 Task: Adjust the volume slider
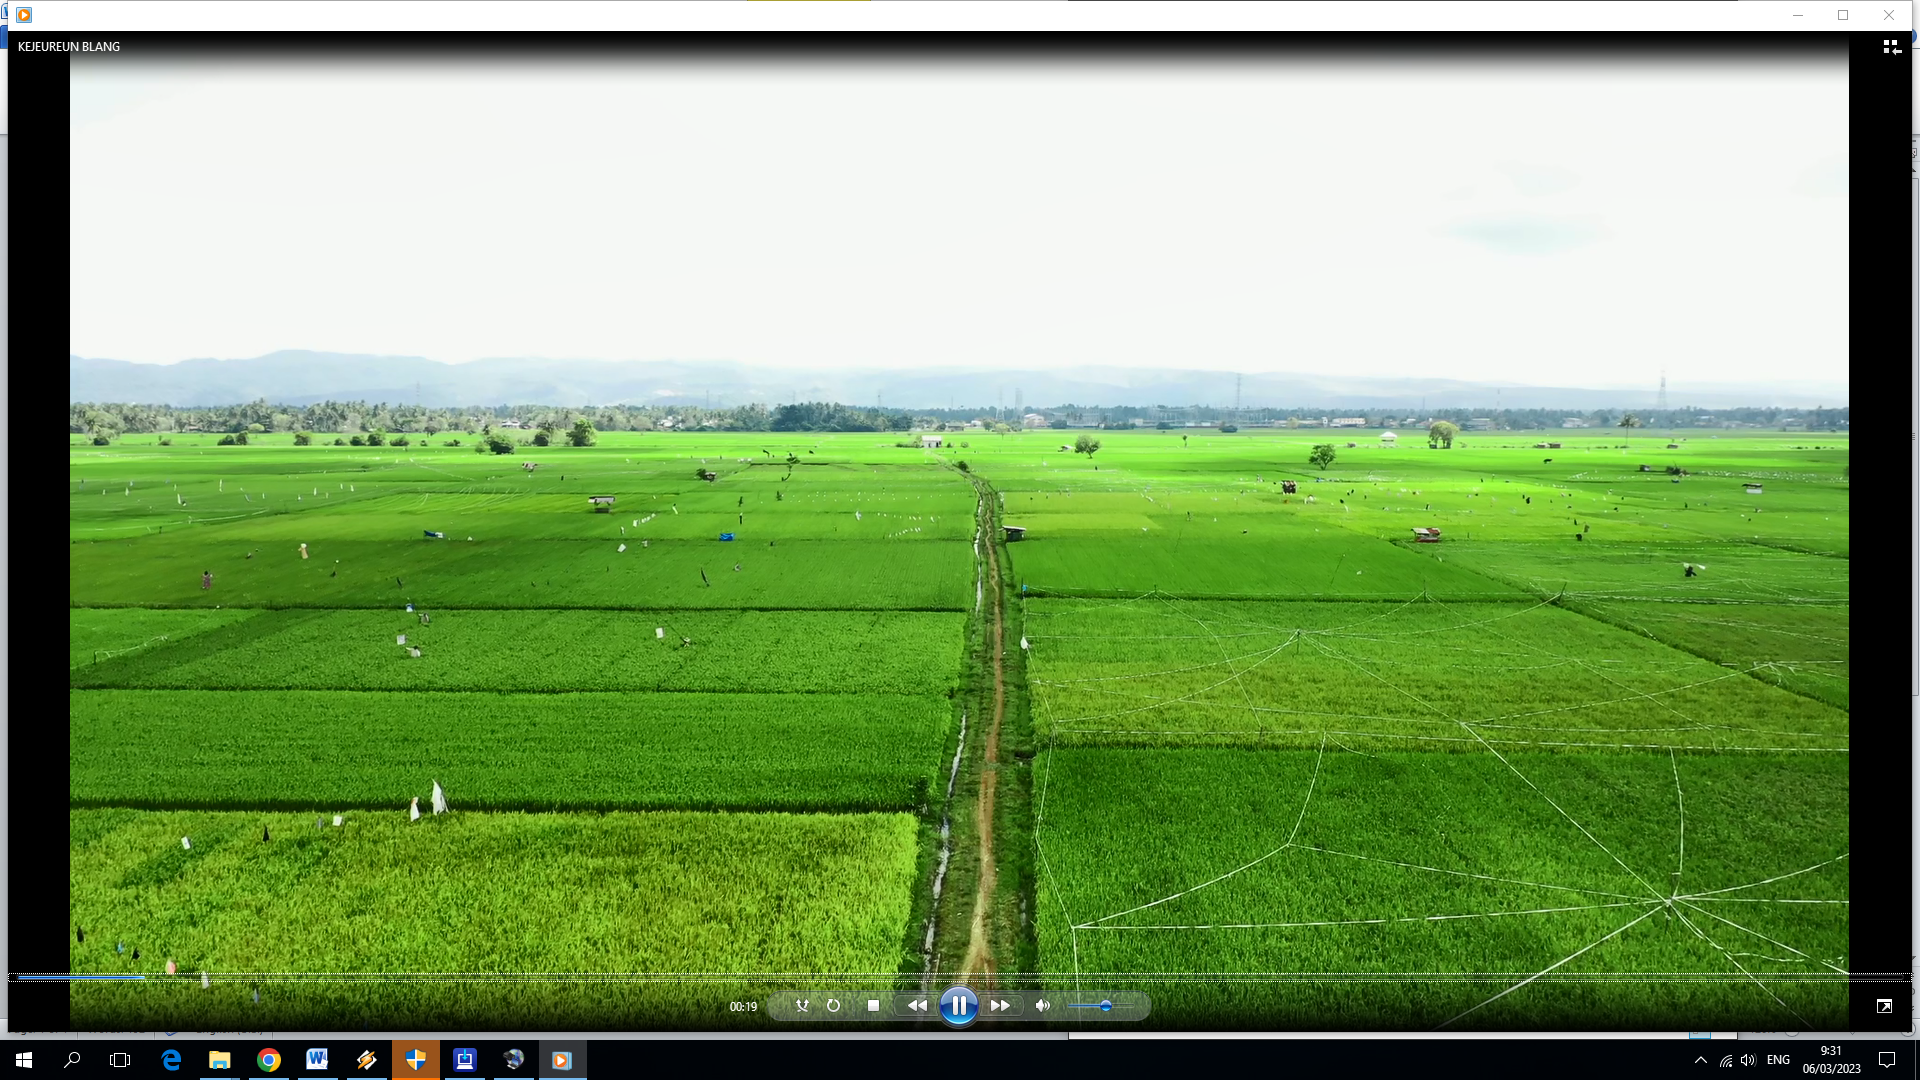(1105, 1006)
